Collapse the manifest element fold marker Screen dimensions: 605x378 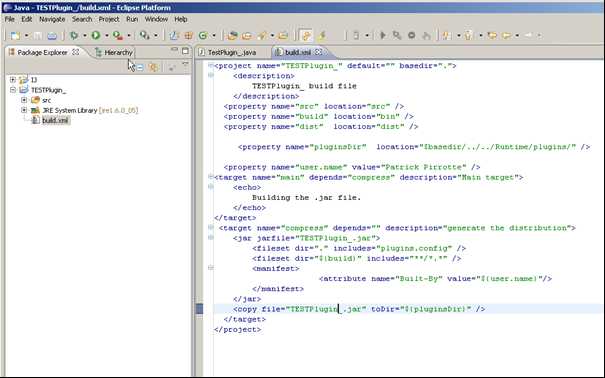tap(211, 267)
